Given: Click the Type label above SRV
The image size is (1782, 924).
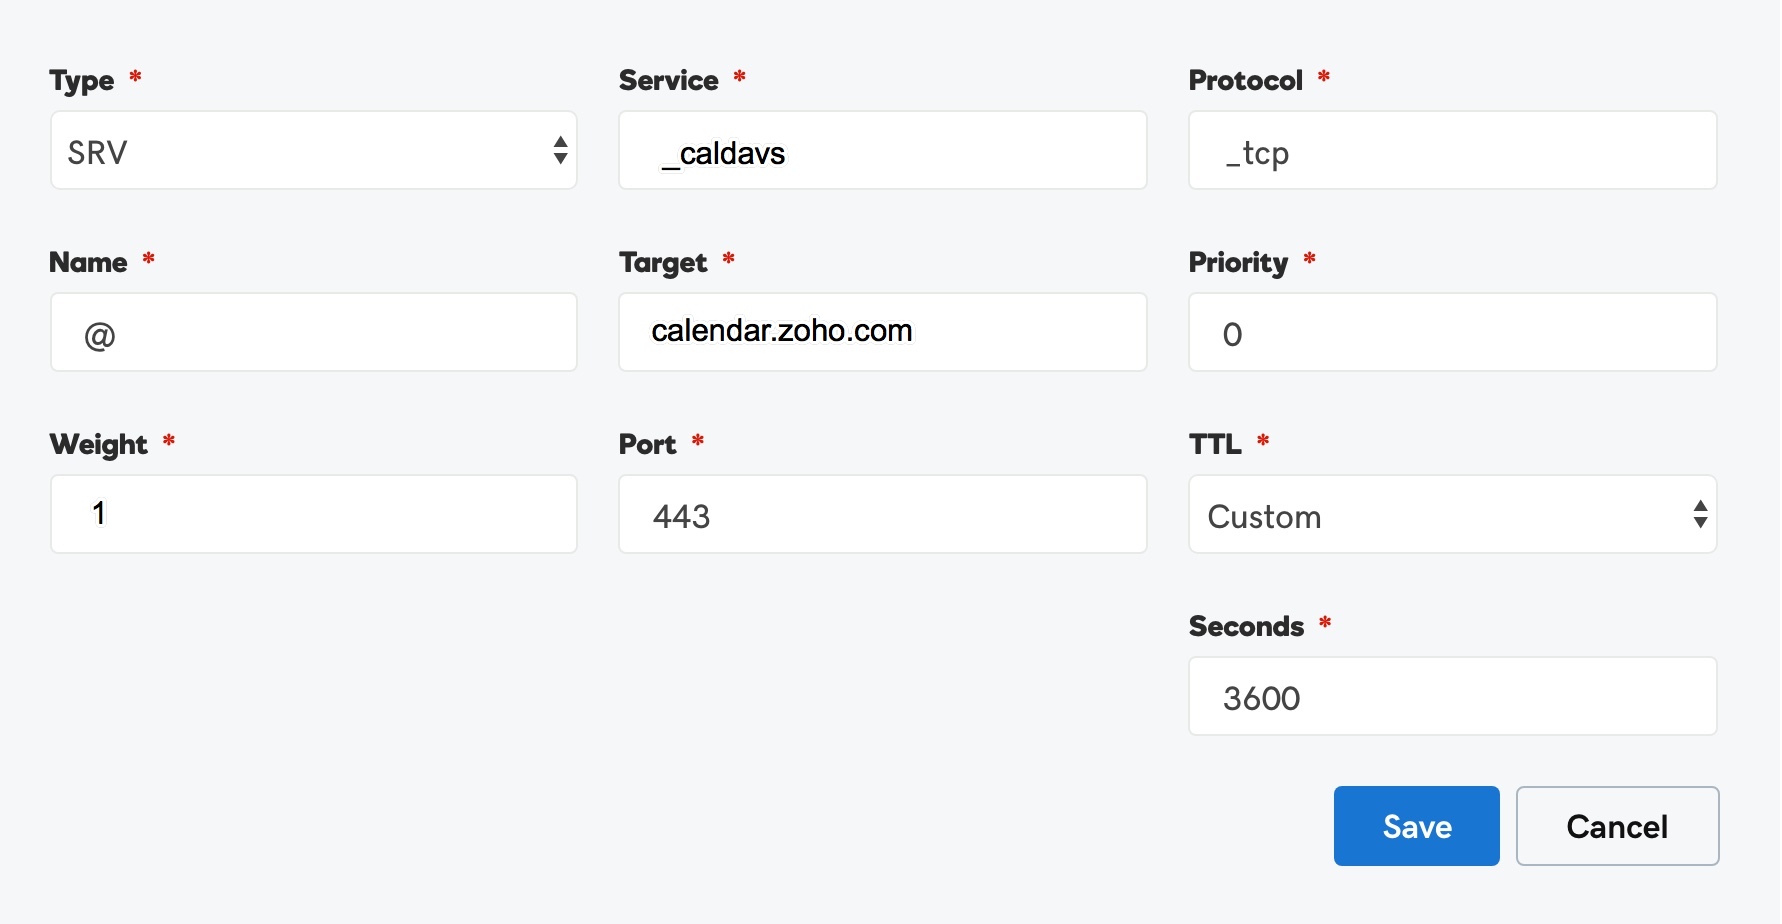Looking at the screenshot, I should (84, 80).
